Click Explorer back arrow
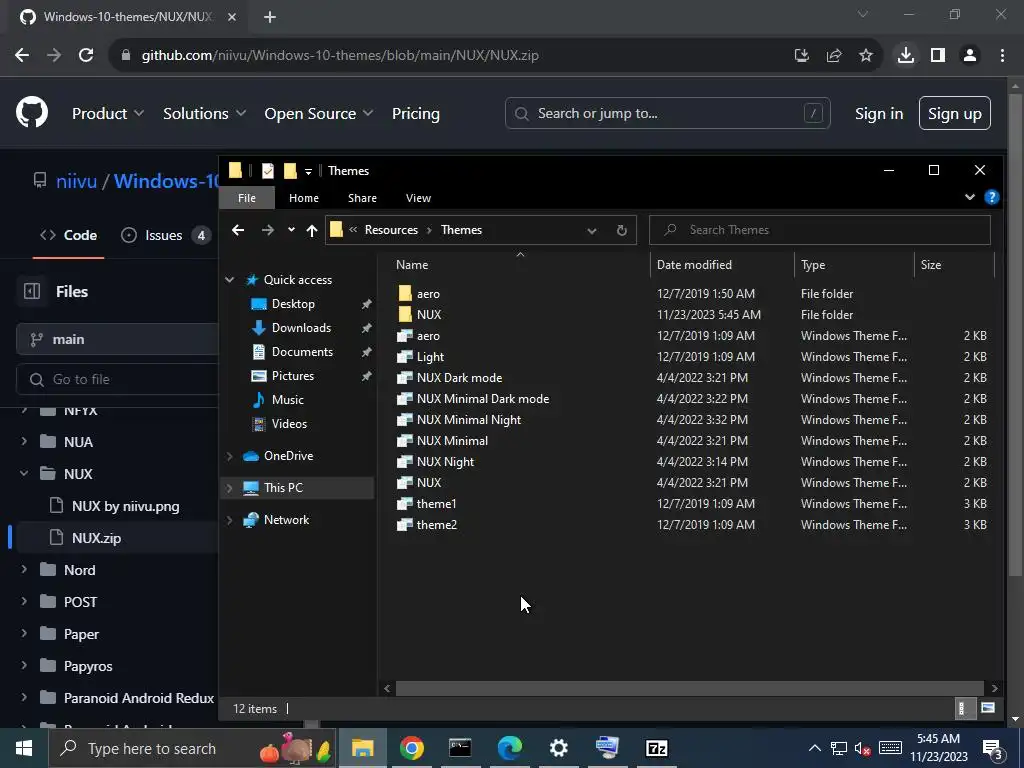The height and width of the screenshot is (768, 1024). [x=238, y=230]
